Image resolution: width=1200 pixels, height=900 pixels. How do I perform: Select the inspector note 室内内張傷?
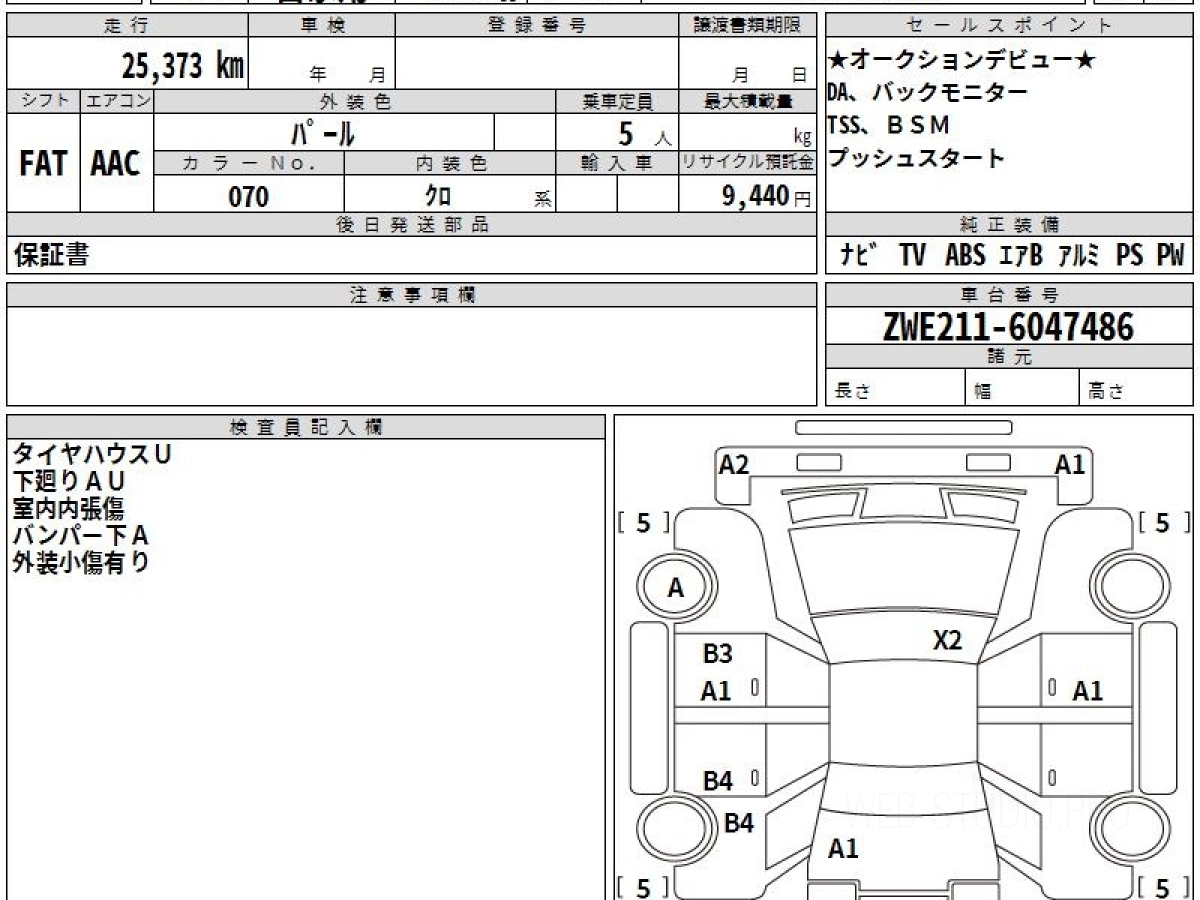click(x=69, y=508)
